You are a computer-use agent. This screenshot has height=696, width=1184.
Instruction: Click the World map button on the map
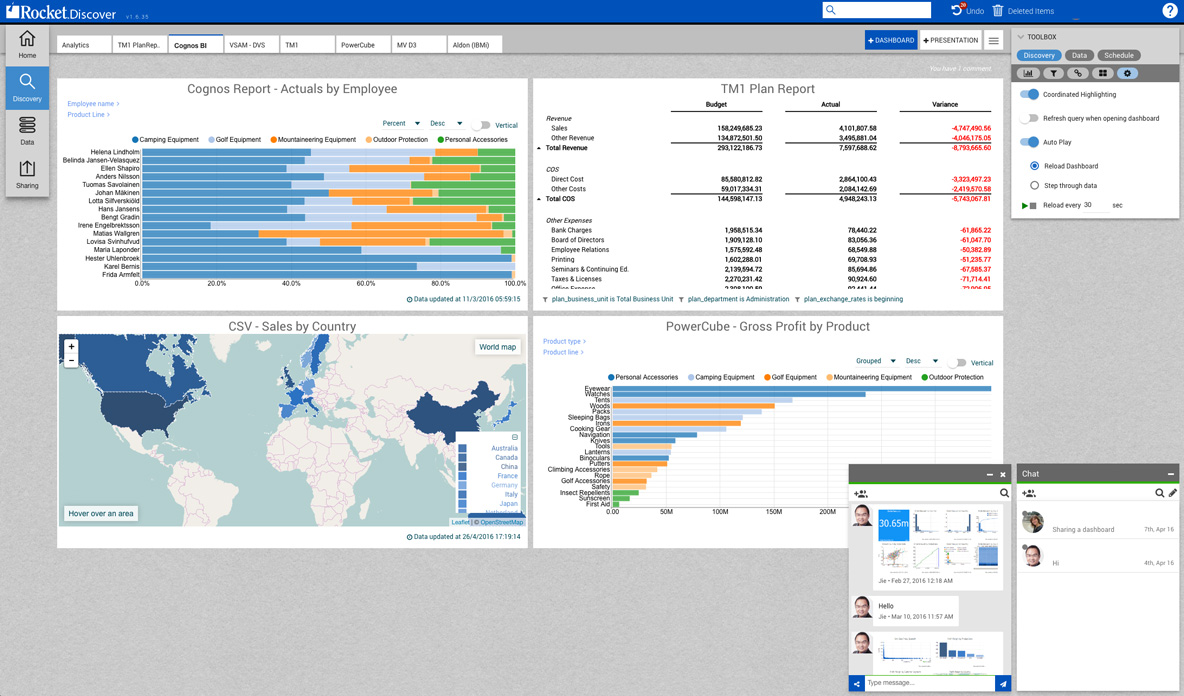[x=498, y=347]
